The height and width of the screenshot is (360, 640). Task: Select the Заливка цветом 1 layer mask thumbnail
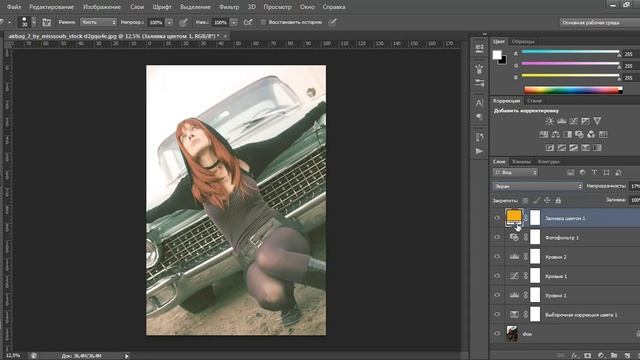(x=535, y=218)
